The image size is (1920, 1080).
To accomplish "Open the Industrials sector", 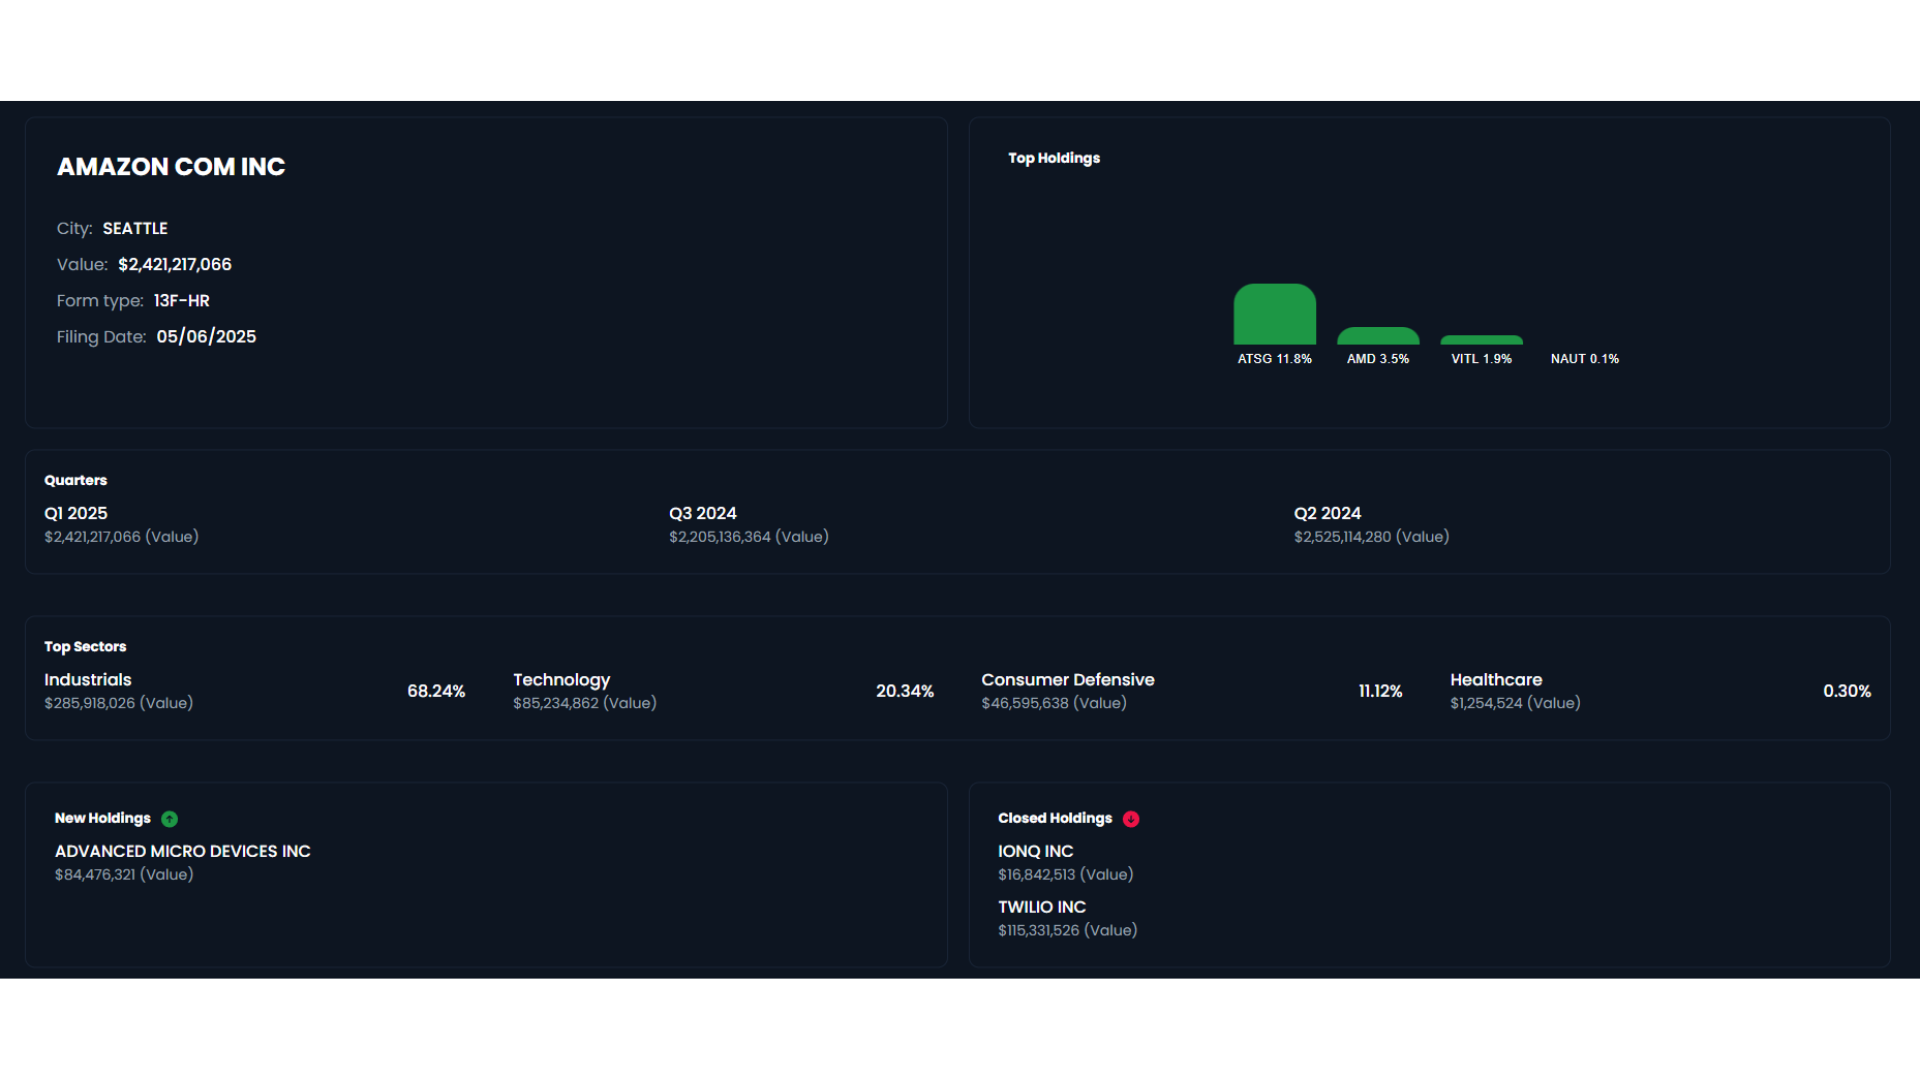I will point(88,680).
